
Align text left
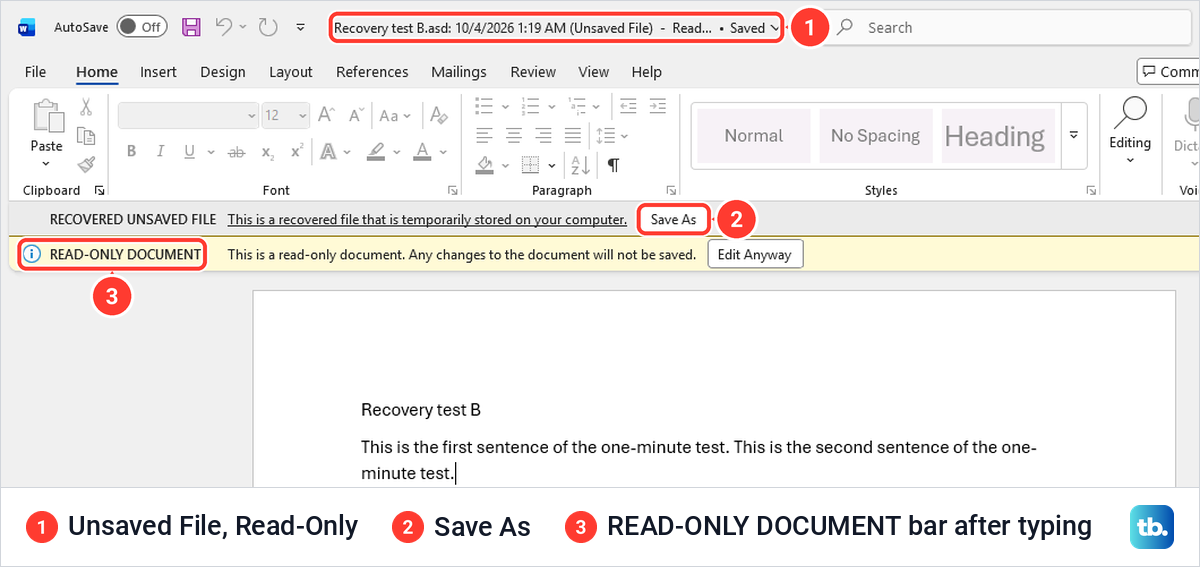click(x=484, y=134)
